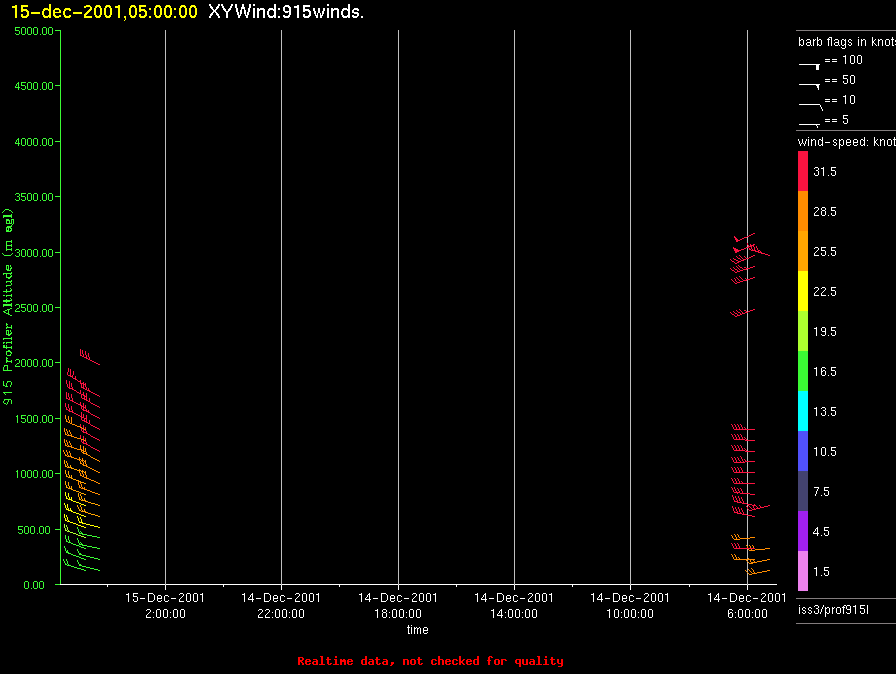Click the 4500.00 altitude axis label
The image size is (896, 674).
34,86
